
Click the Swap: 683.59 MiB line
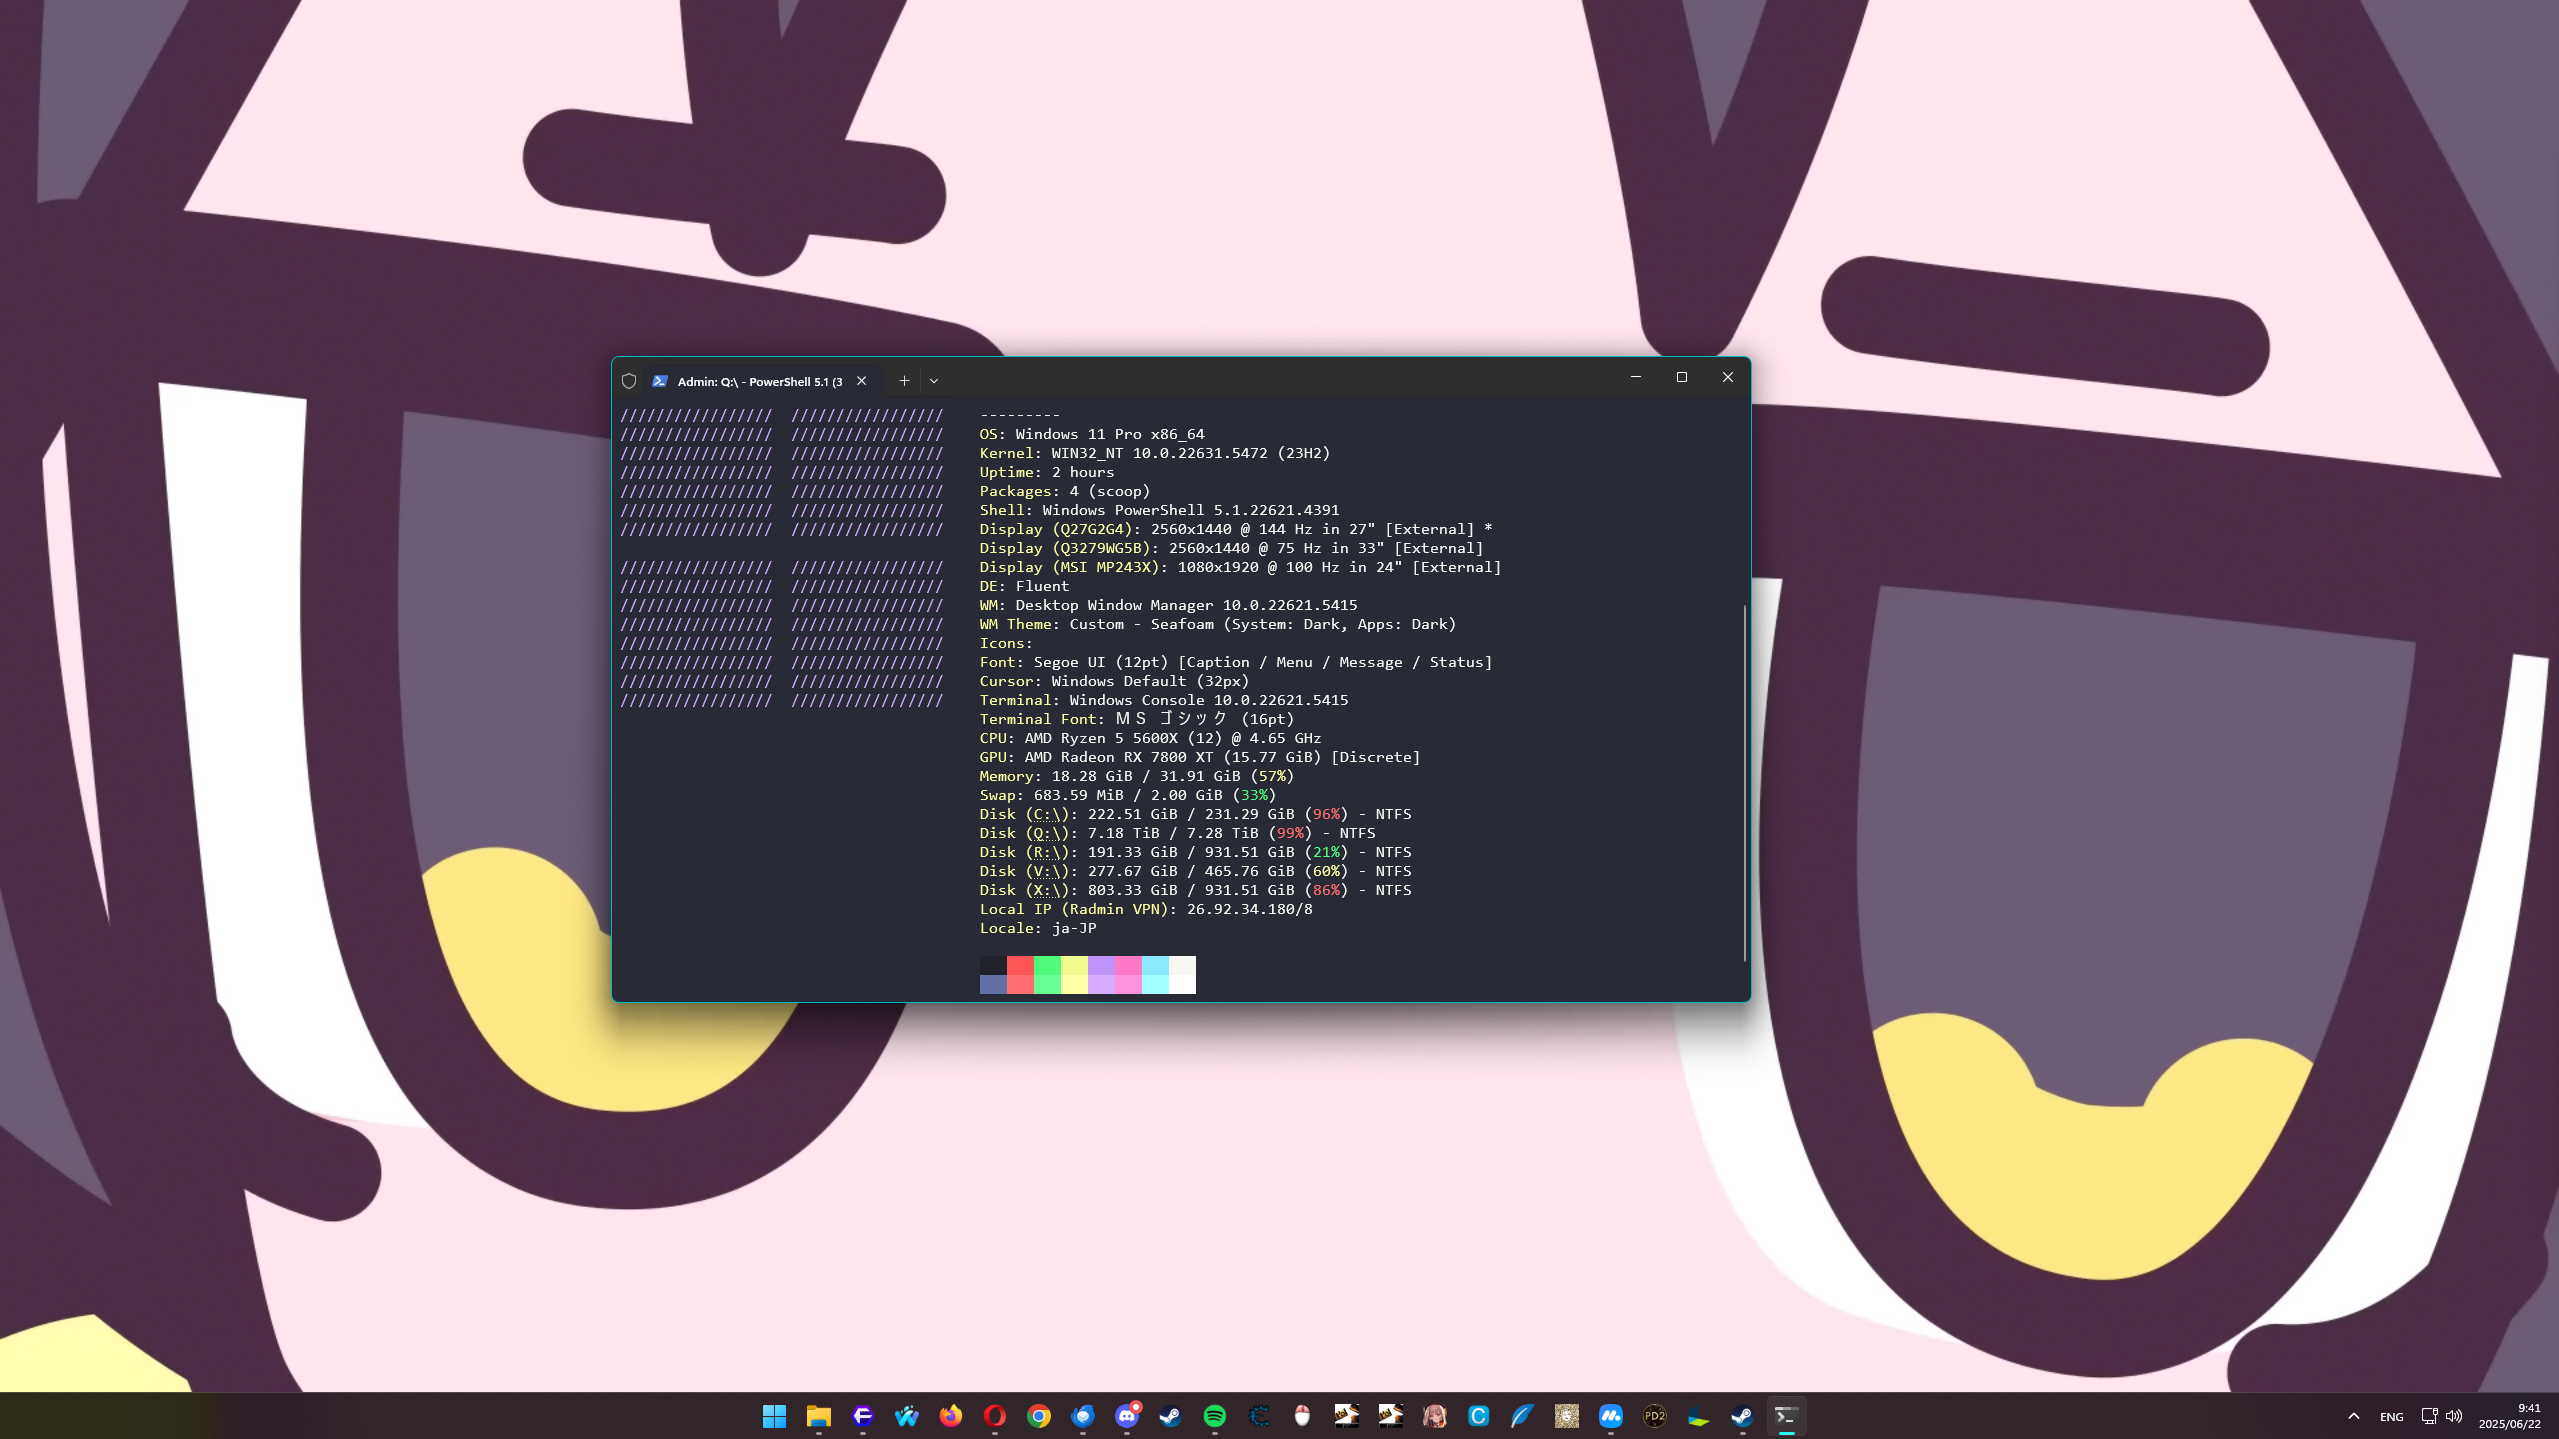(1128, 795)
